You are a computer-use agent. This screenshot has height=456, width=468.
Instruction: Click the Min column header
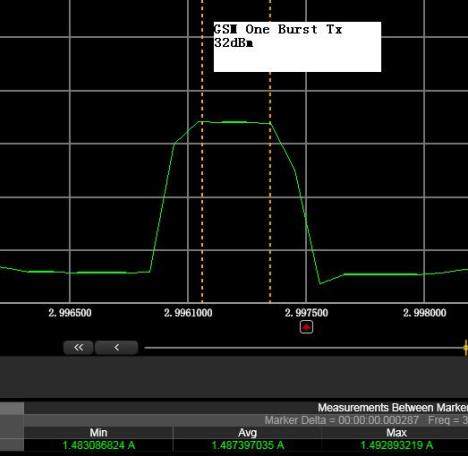[x=98, y=433]
